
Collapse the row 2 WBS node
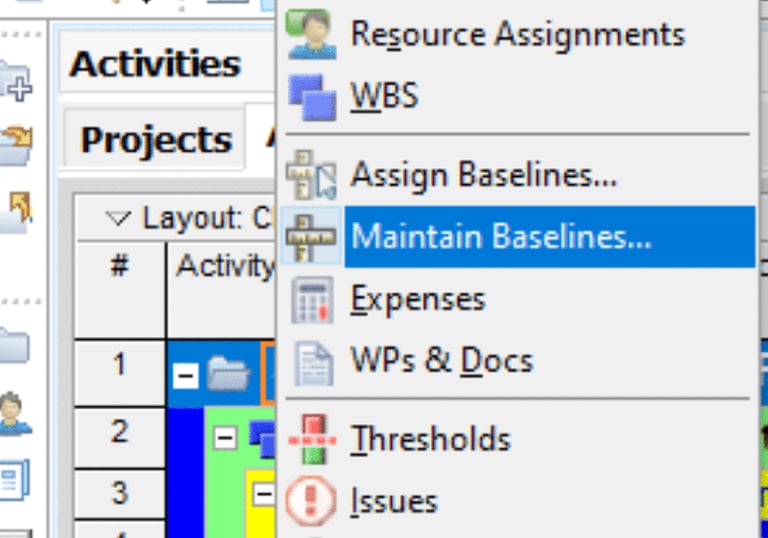(225, 436)
